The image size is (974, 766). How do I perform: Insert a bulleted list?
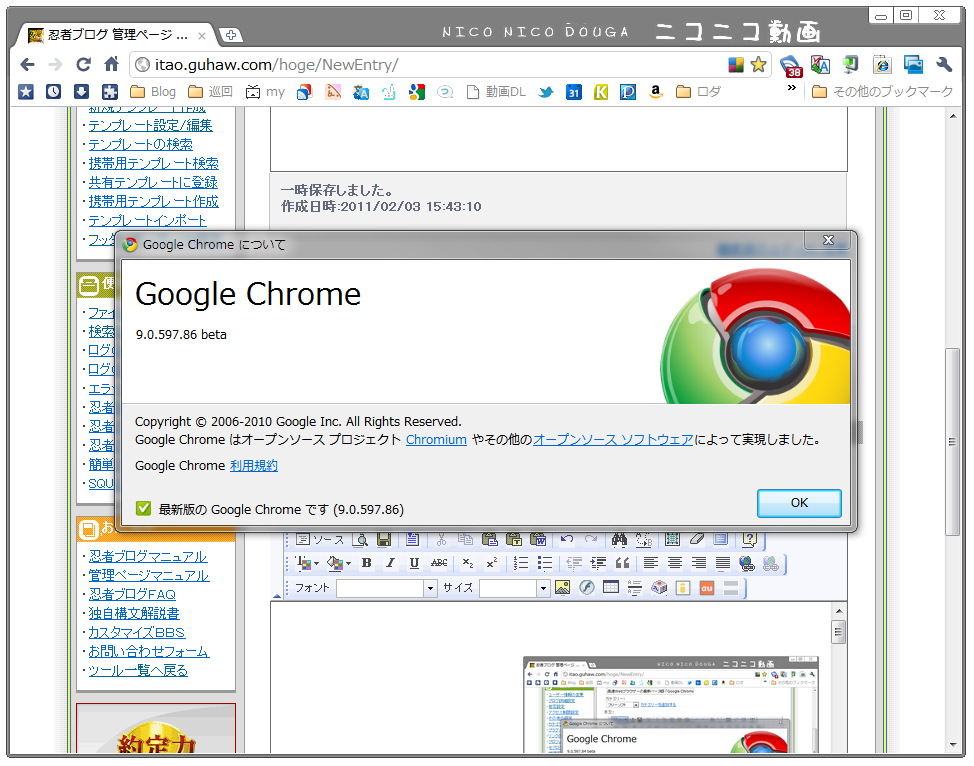tap(545, 563)
